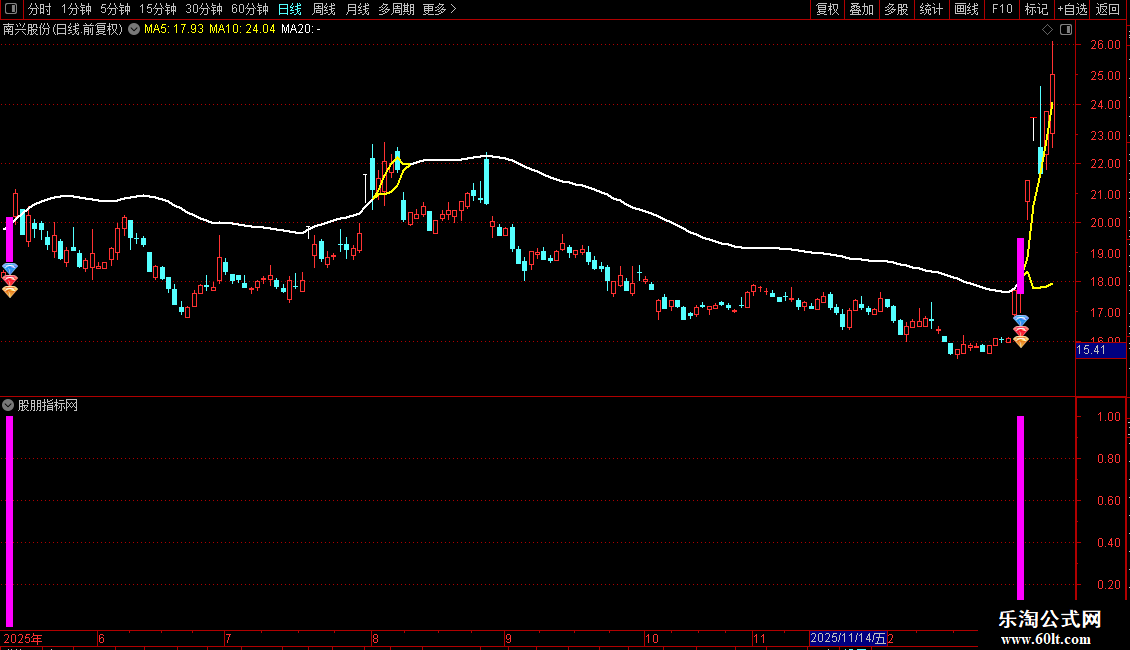Open the 股朋指标网 sub-indicator dropdown

[x=8, y=406]
